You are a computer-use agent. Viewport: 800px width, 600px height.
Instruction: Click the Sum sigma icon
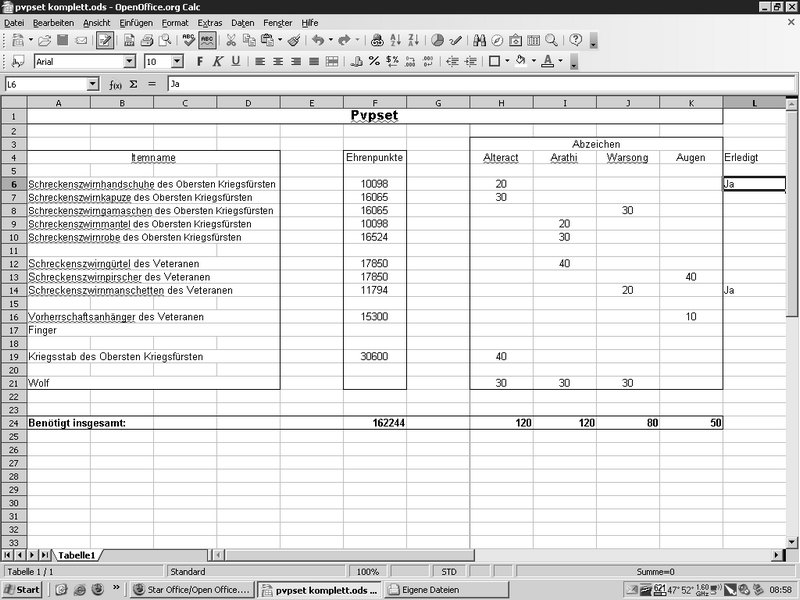134,85
